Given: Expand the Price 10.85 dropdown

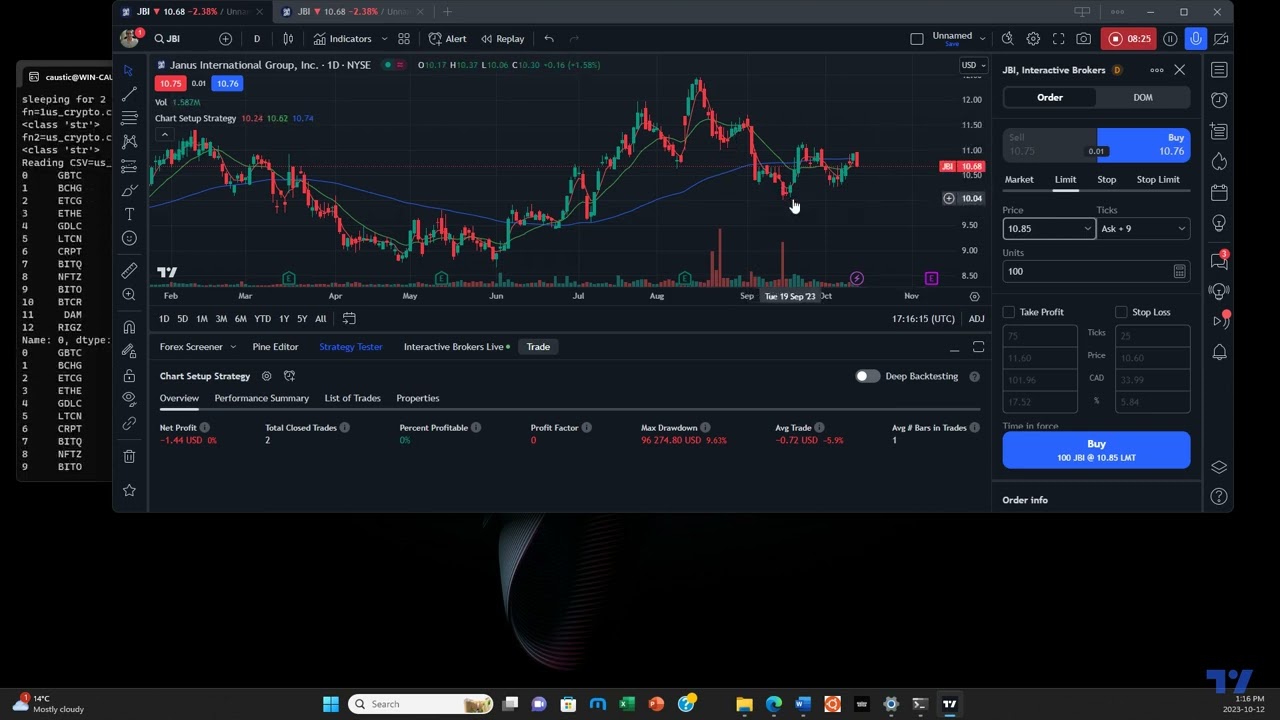Looking at the screenshot, I should pyautogui.click(x=1087, y=229).
